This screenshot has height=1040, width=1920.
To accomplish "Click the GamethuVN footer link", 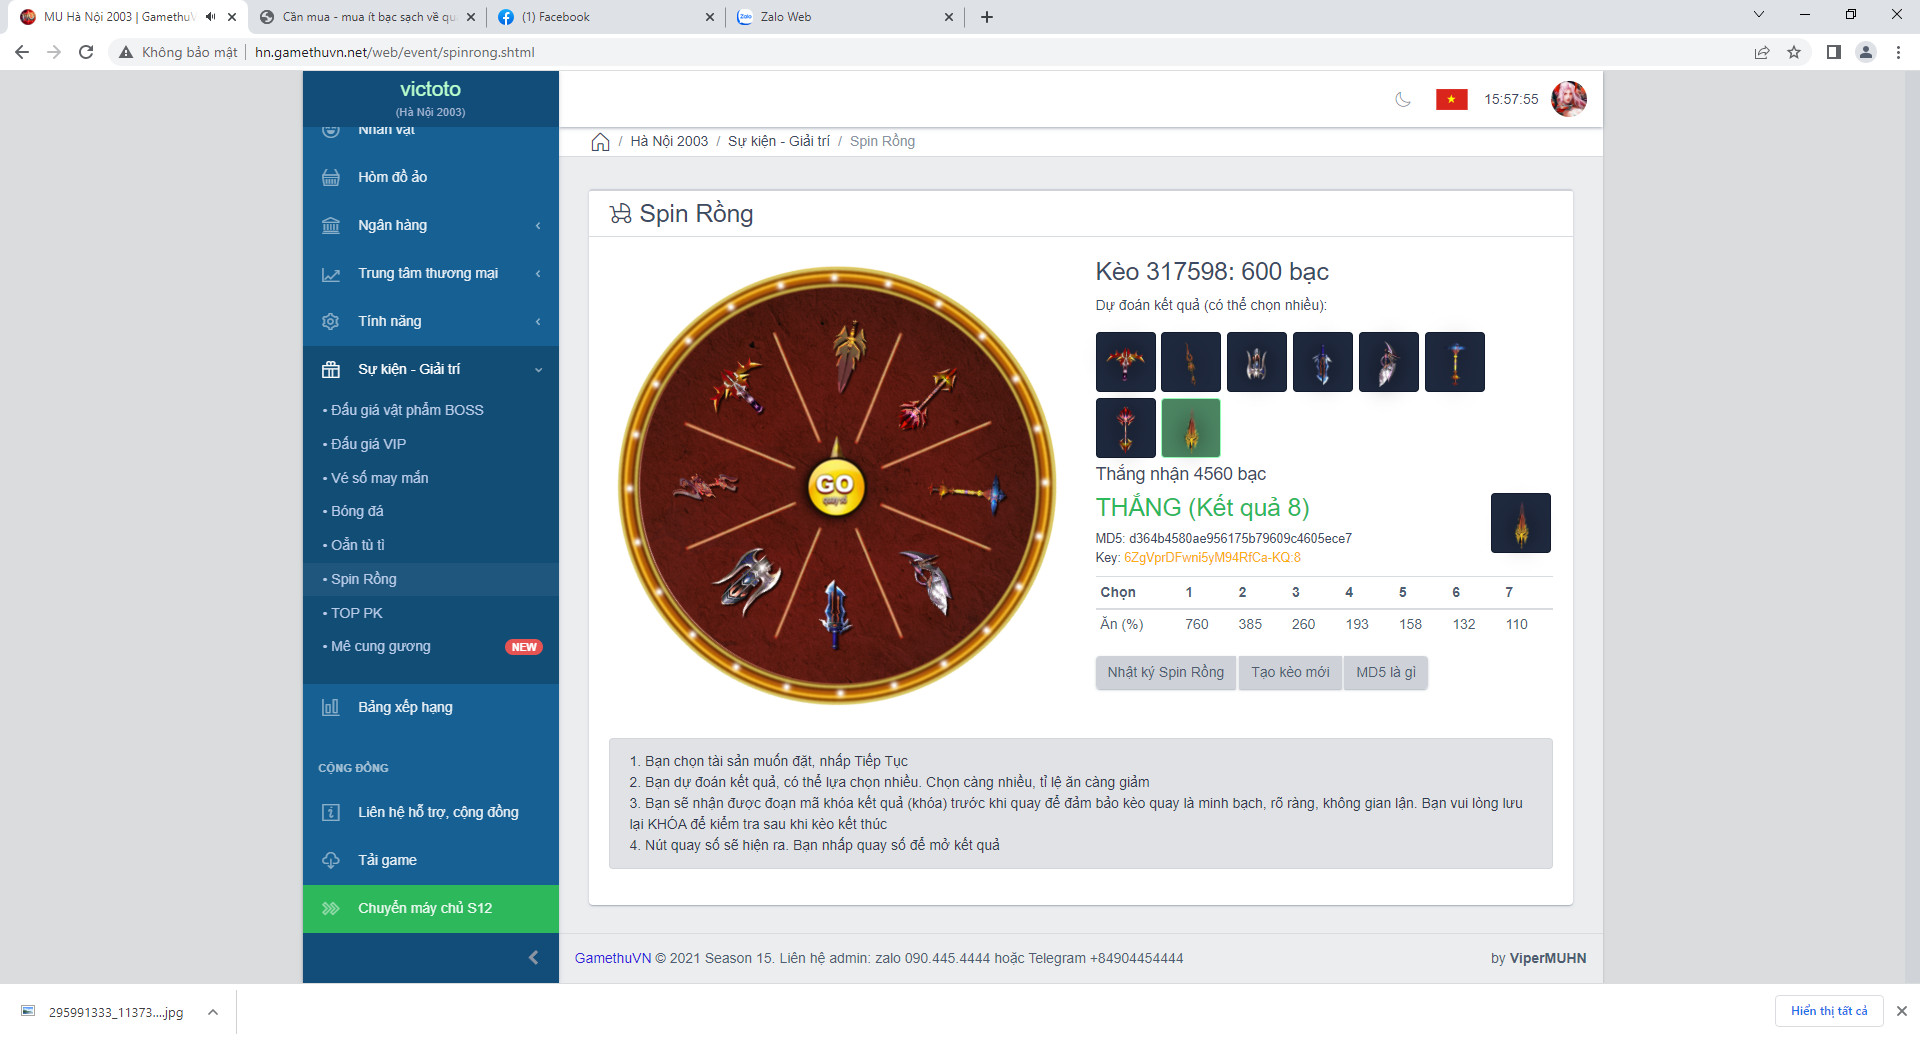I will tap(612, 958).
